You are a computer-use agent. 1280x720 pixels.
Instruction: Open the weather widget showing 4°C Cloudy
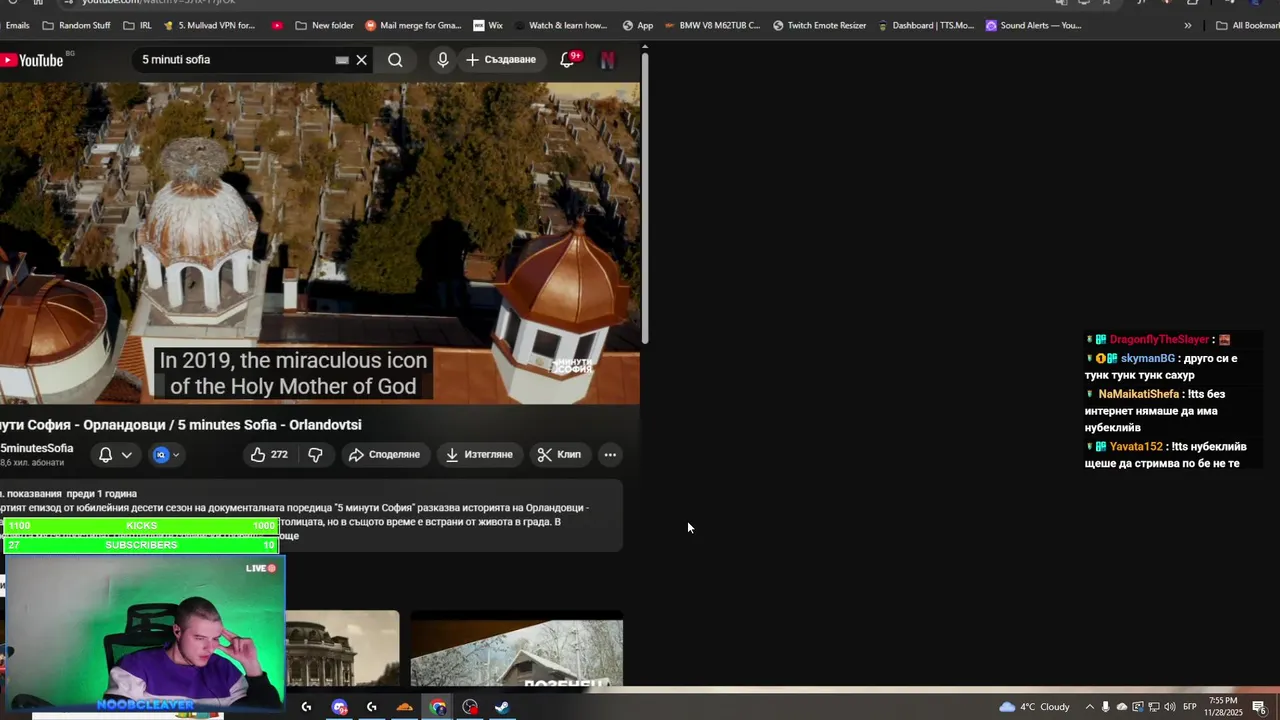[x=1035, y=707]
